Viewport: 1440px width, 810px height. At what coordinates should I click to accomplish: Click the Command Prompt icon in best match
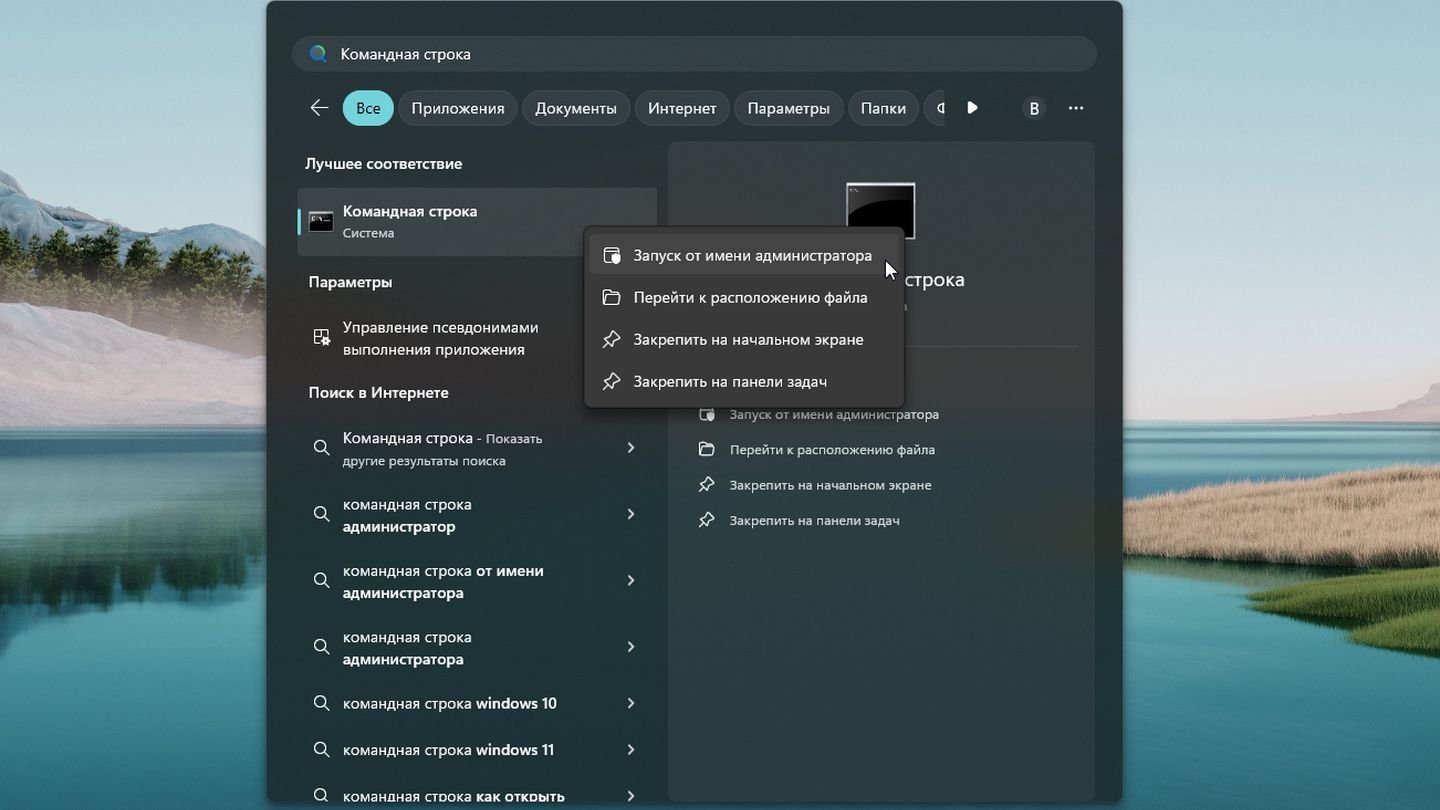321,222
